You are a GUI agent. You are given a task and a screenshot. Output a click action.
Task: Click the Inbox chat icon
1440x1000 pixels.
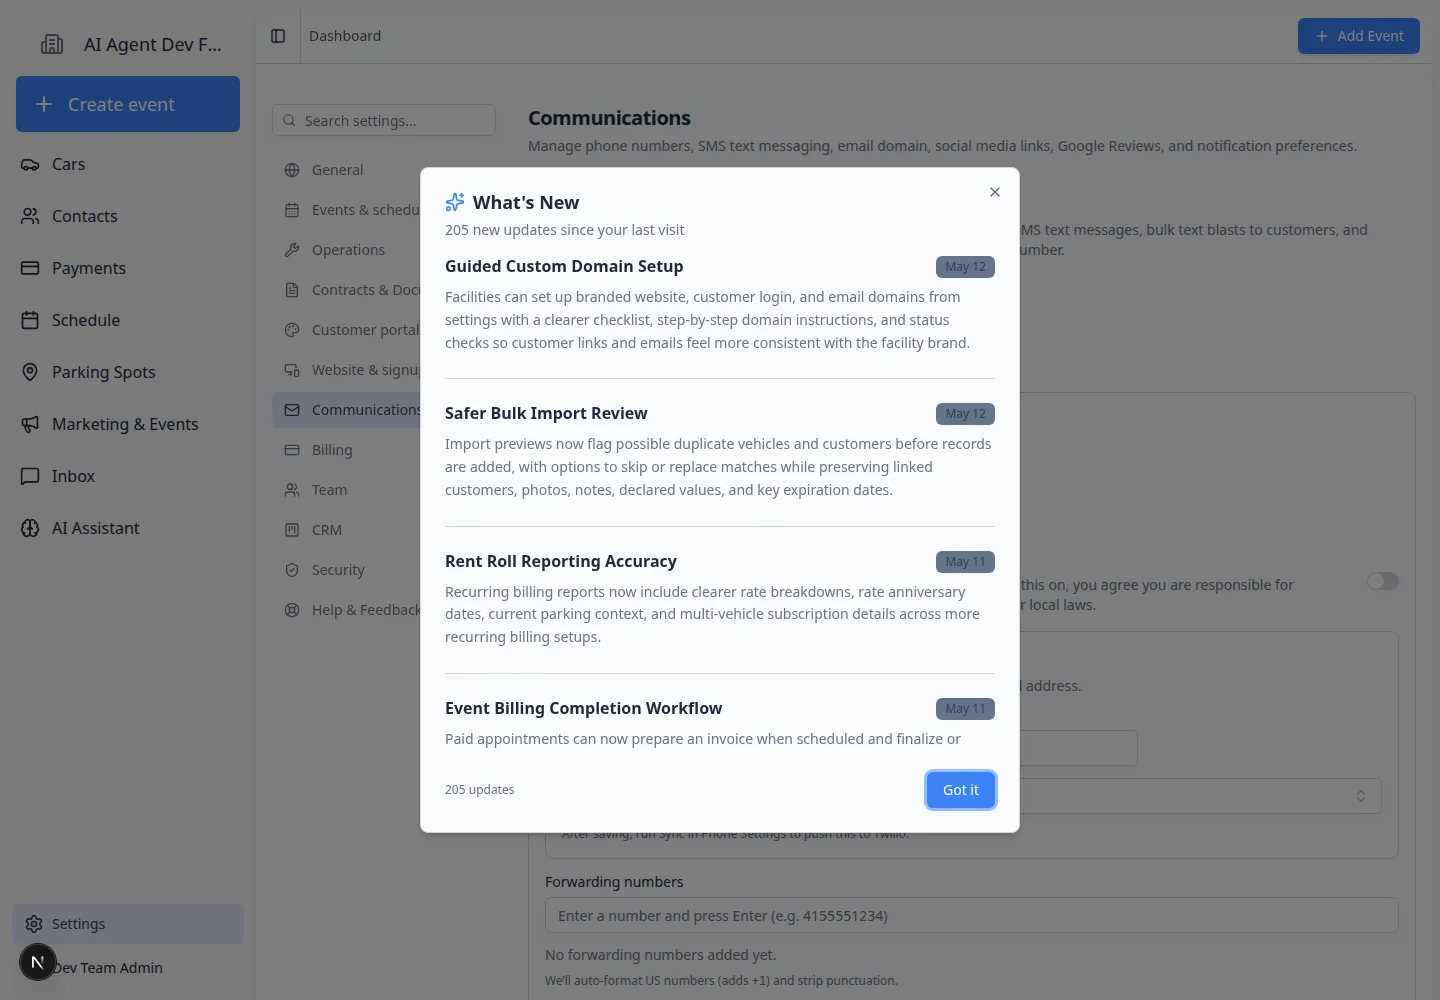coord(30,476)
